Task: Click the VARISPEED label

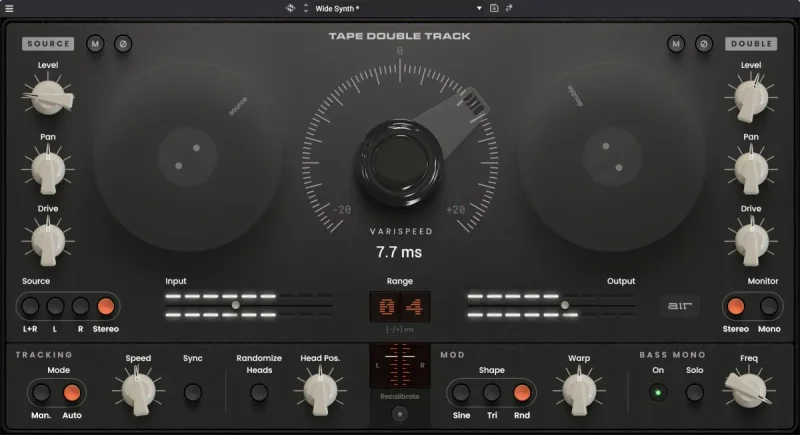Action: click(401, 231)
